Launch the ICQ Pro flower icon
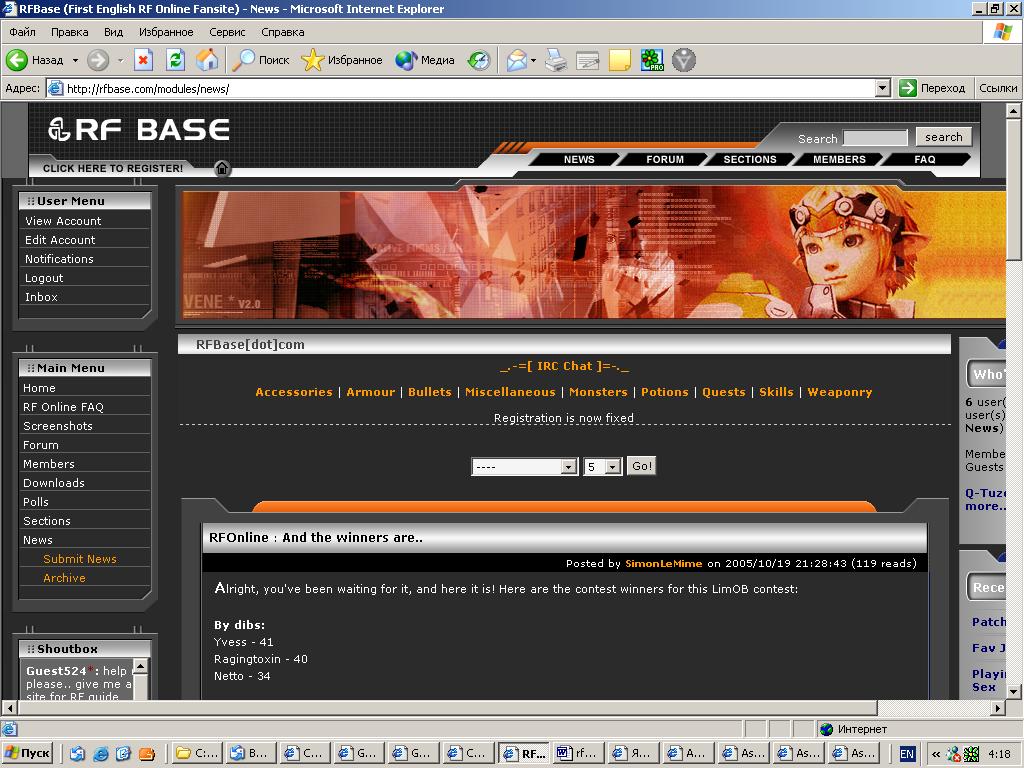The image size is (1024, 768). 652,60
